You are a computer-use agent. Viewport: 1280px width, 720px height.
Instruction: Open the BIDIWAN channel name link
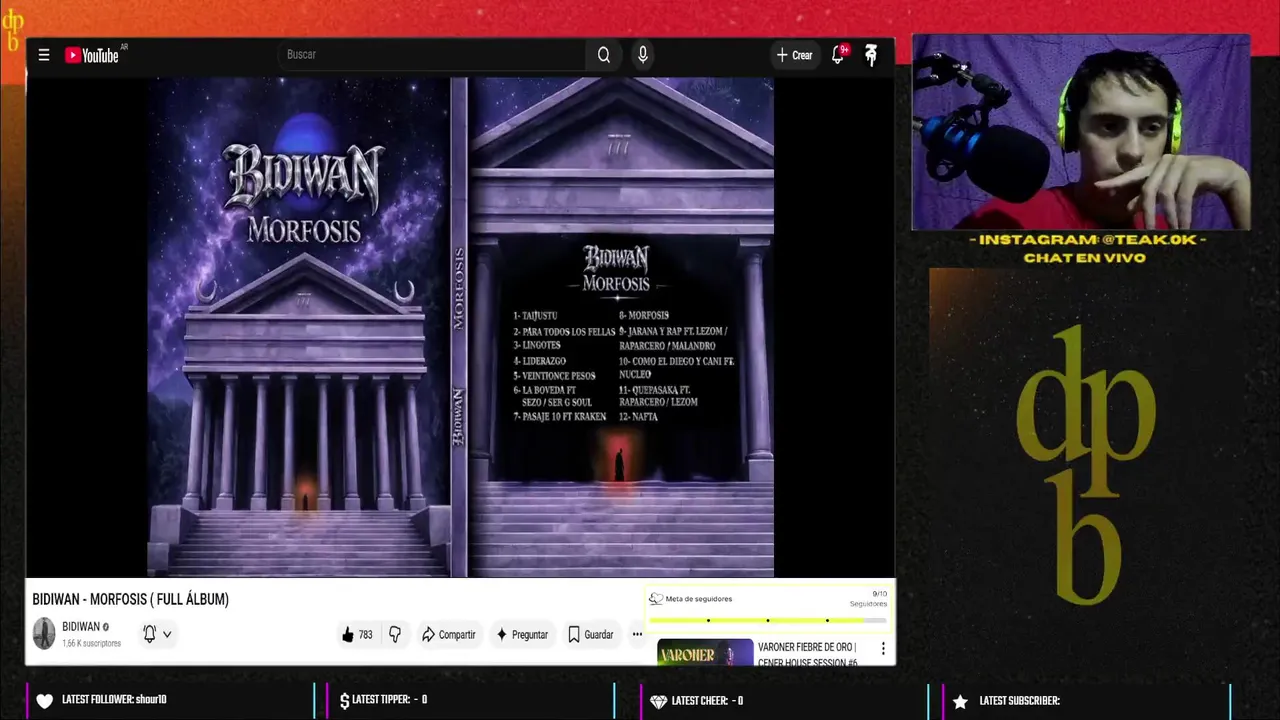click(x=81, y=627)
